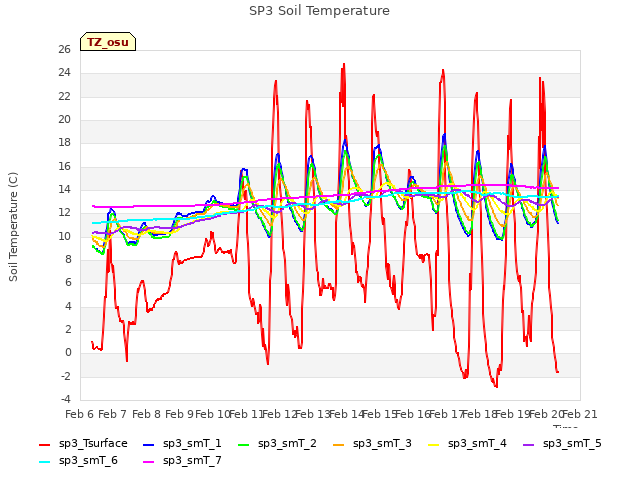This screenshot has height=480, width=640.
Task: Click the Feb 10 x-axis tick label
Action: pyautogui.click(x=213, y=414)
